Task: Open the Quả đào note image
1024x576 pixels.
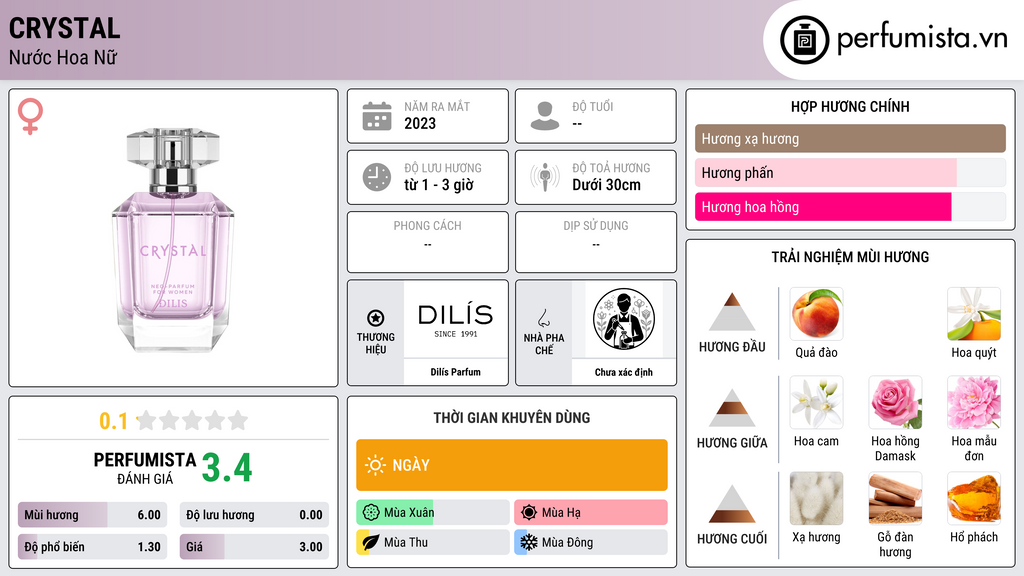Action: click(x=816, y=313)
